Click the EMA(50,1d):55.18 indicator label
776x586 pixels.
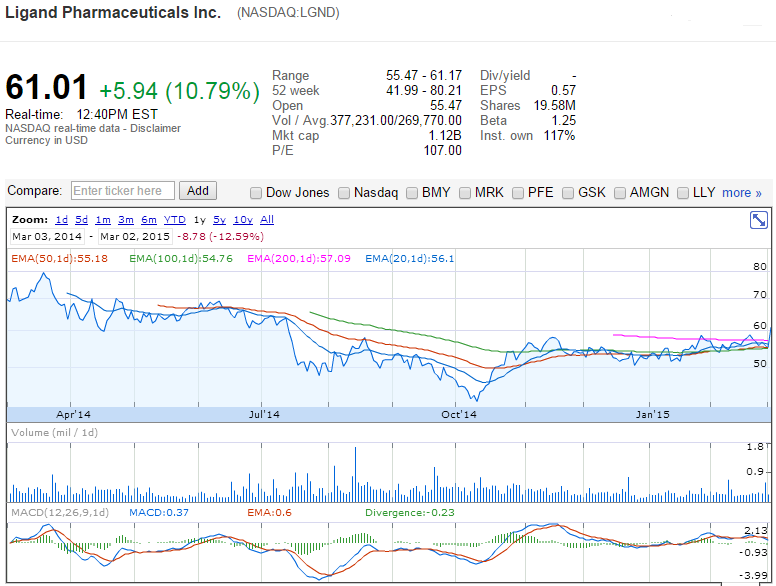[59, 258]
